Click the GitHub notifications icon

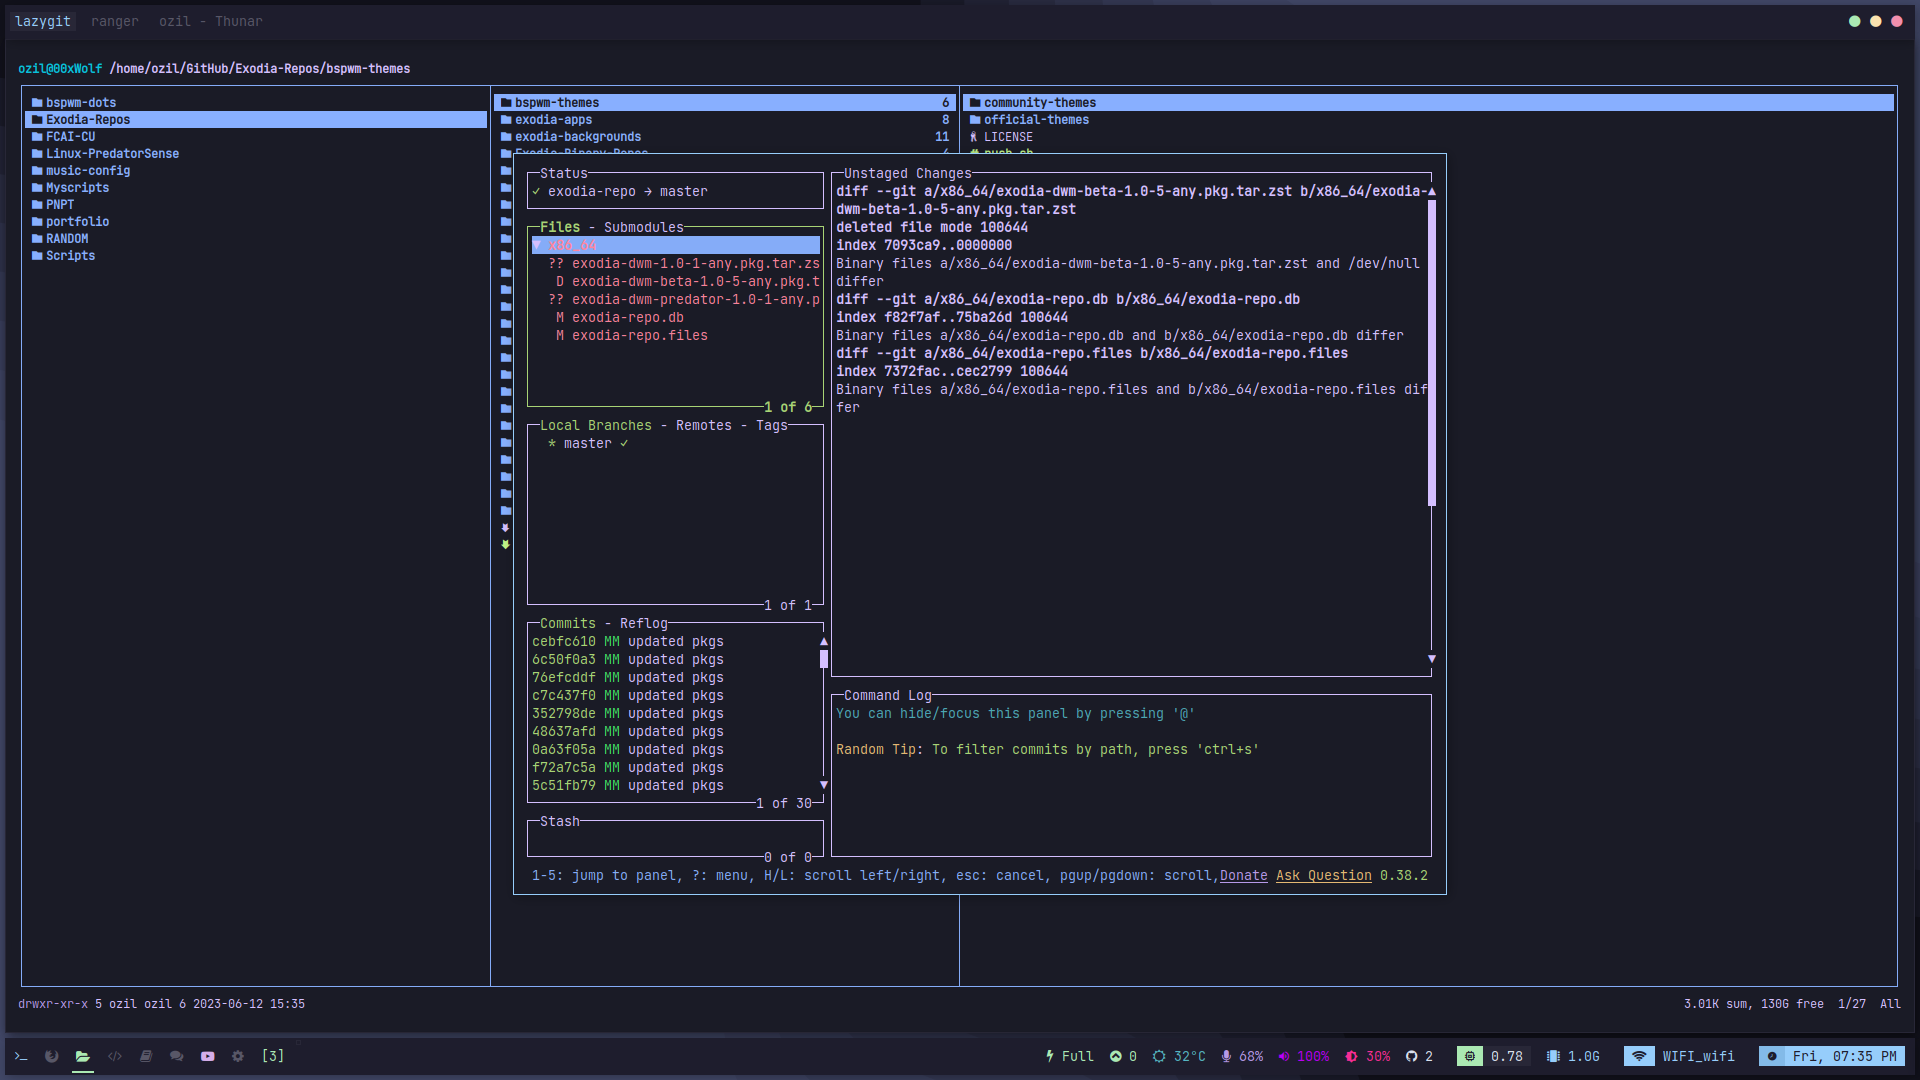click(x=1412, y=1056)
